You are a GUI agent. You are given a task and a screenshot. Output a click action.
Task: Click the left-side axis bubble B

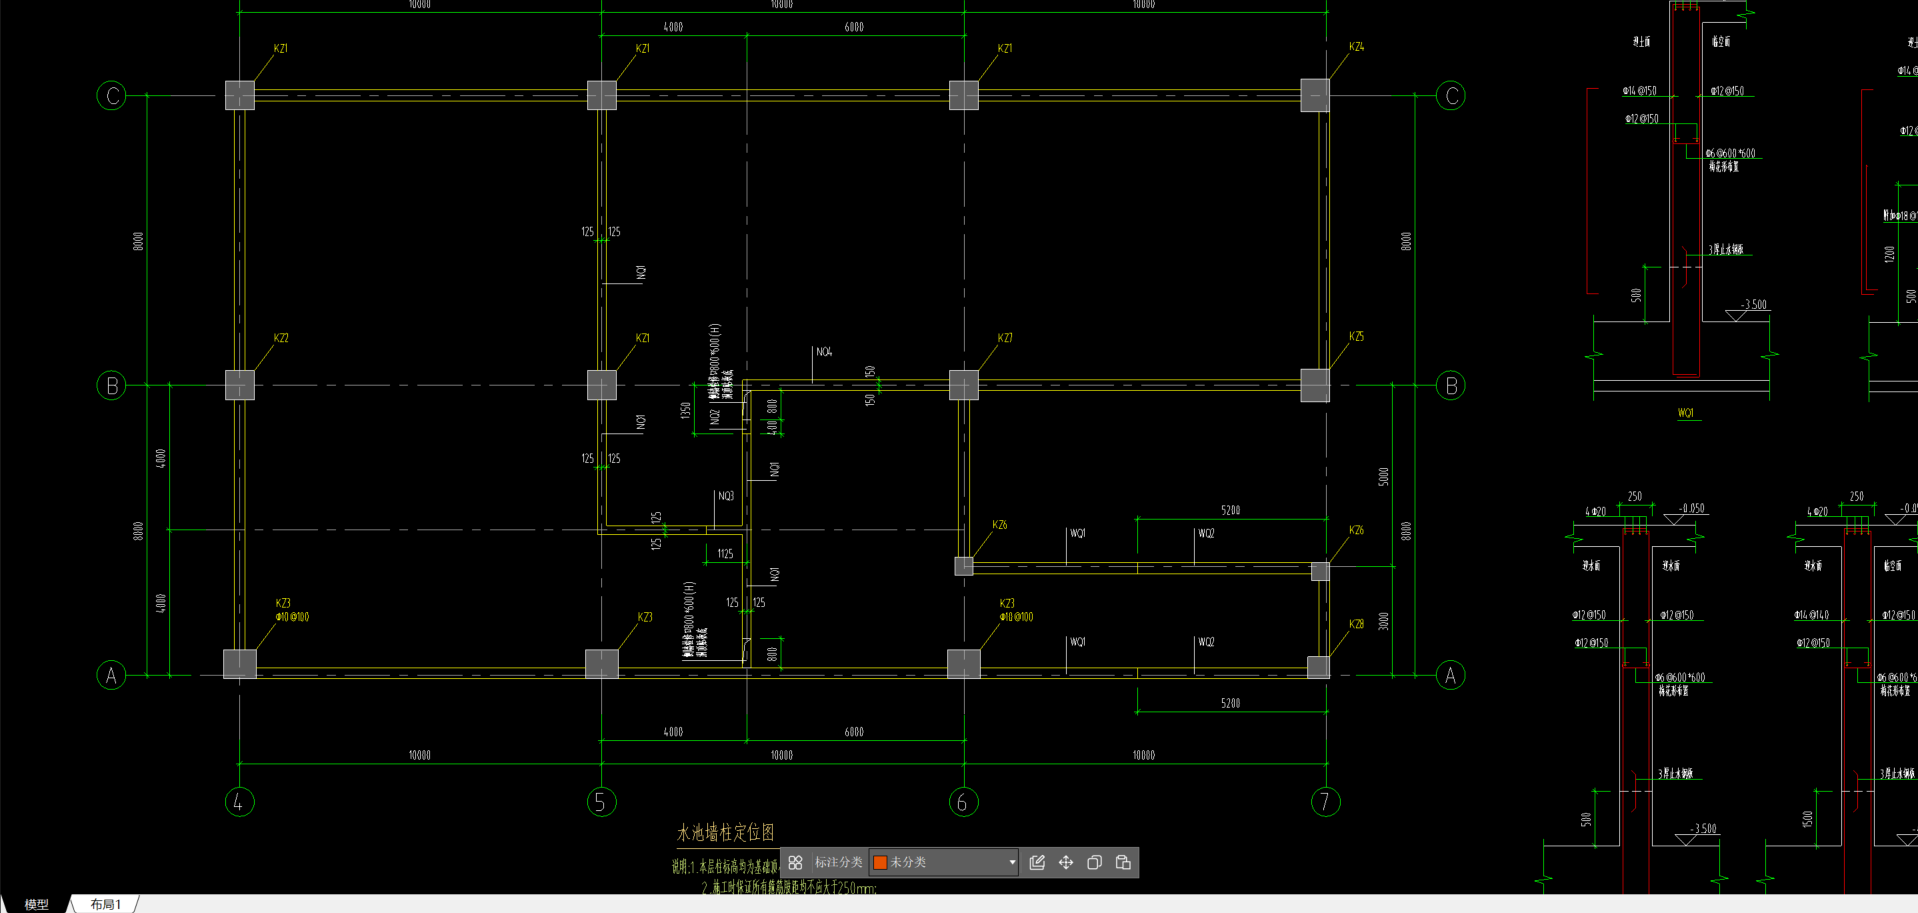pos(111,385)
